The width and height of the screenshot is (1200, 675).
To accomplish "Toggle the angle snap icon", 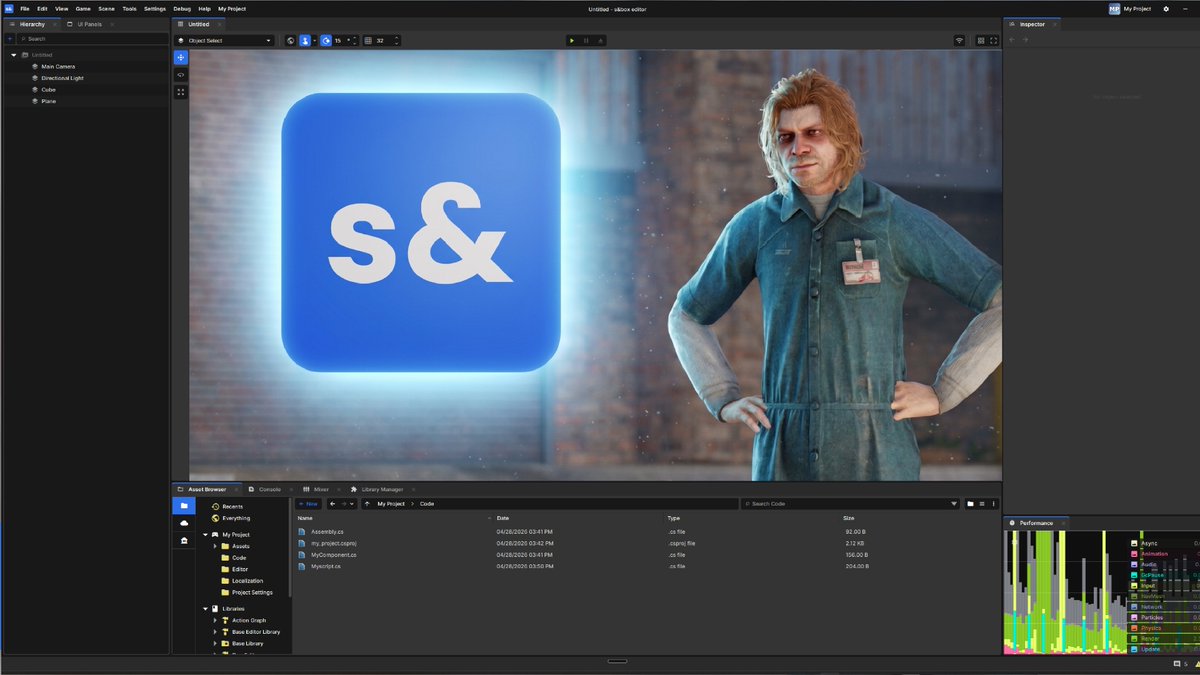I will (326, 40).
